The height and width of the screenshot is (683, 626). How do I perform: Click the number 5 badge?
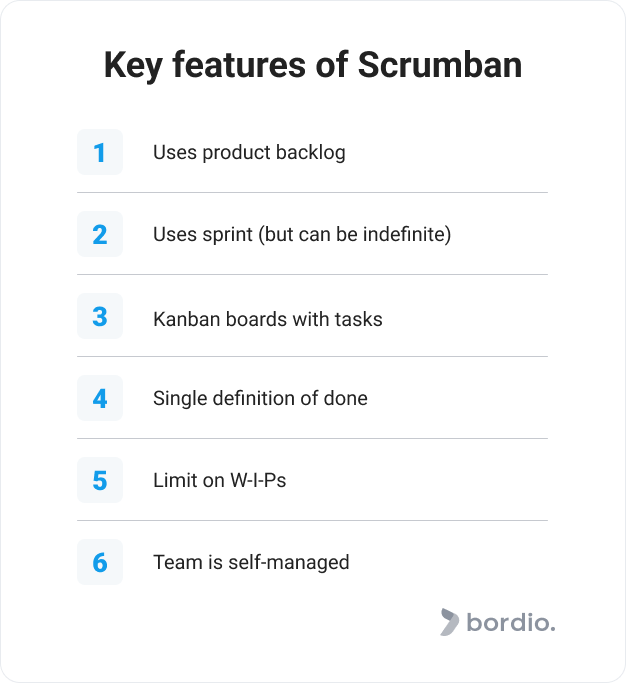[x=100, y=480]
